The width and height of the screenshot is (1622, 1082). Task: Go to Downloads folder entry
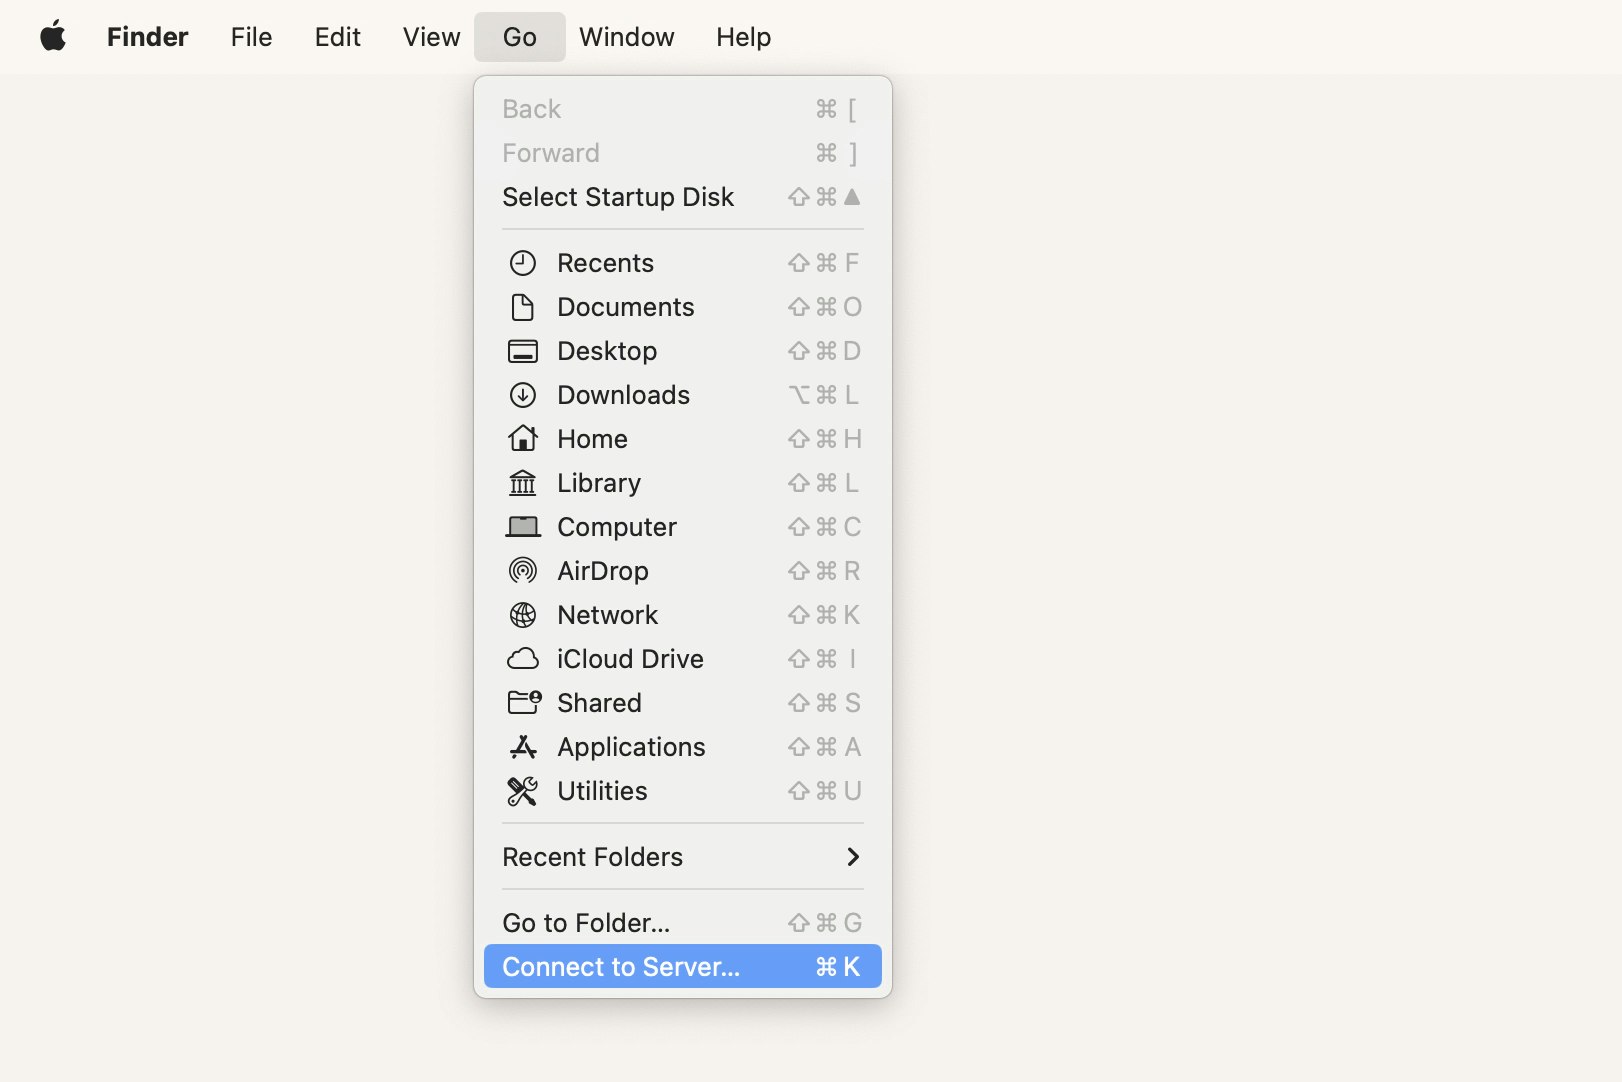683,395
